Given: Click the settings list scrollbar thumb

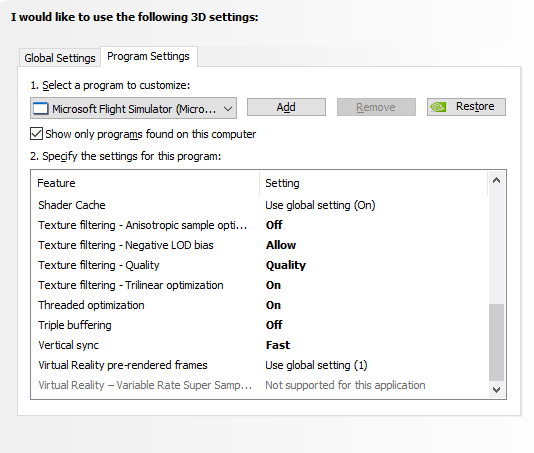Looking at the screenshot, I should pyautogui.click(x=497, y=342).
